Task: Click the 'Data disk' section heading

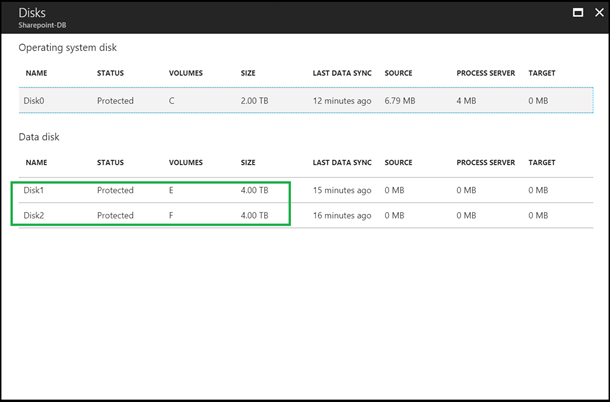Action: click(39, 137)
